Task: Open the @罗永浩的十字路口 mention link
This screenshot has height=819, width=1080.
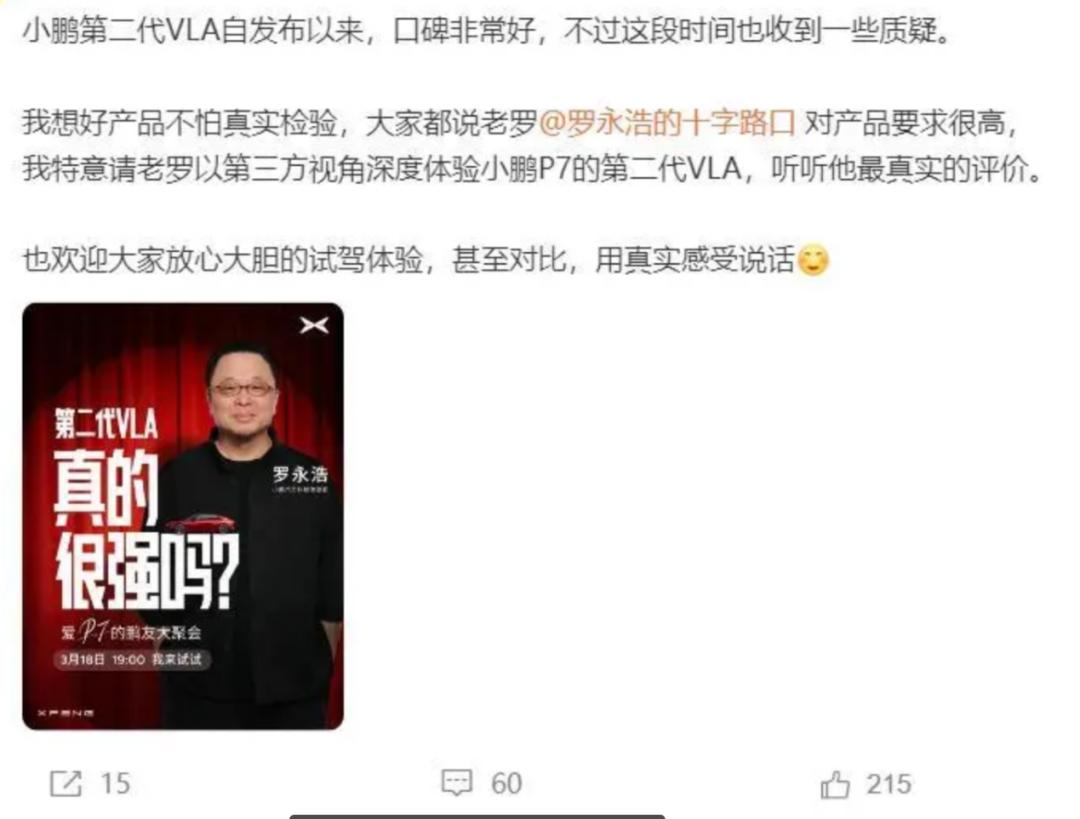Action: click(x=667, y=124)
